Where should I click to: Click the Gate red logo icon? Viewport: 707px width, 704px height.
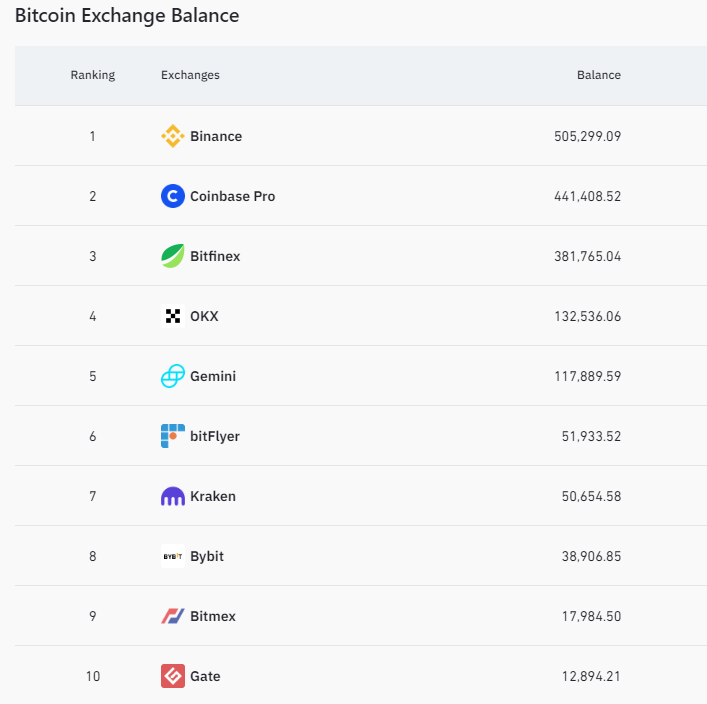[x=173, y=676]
